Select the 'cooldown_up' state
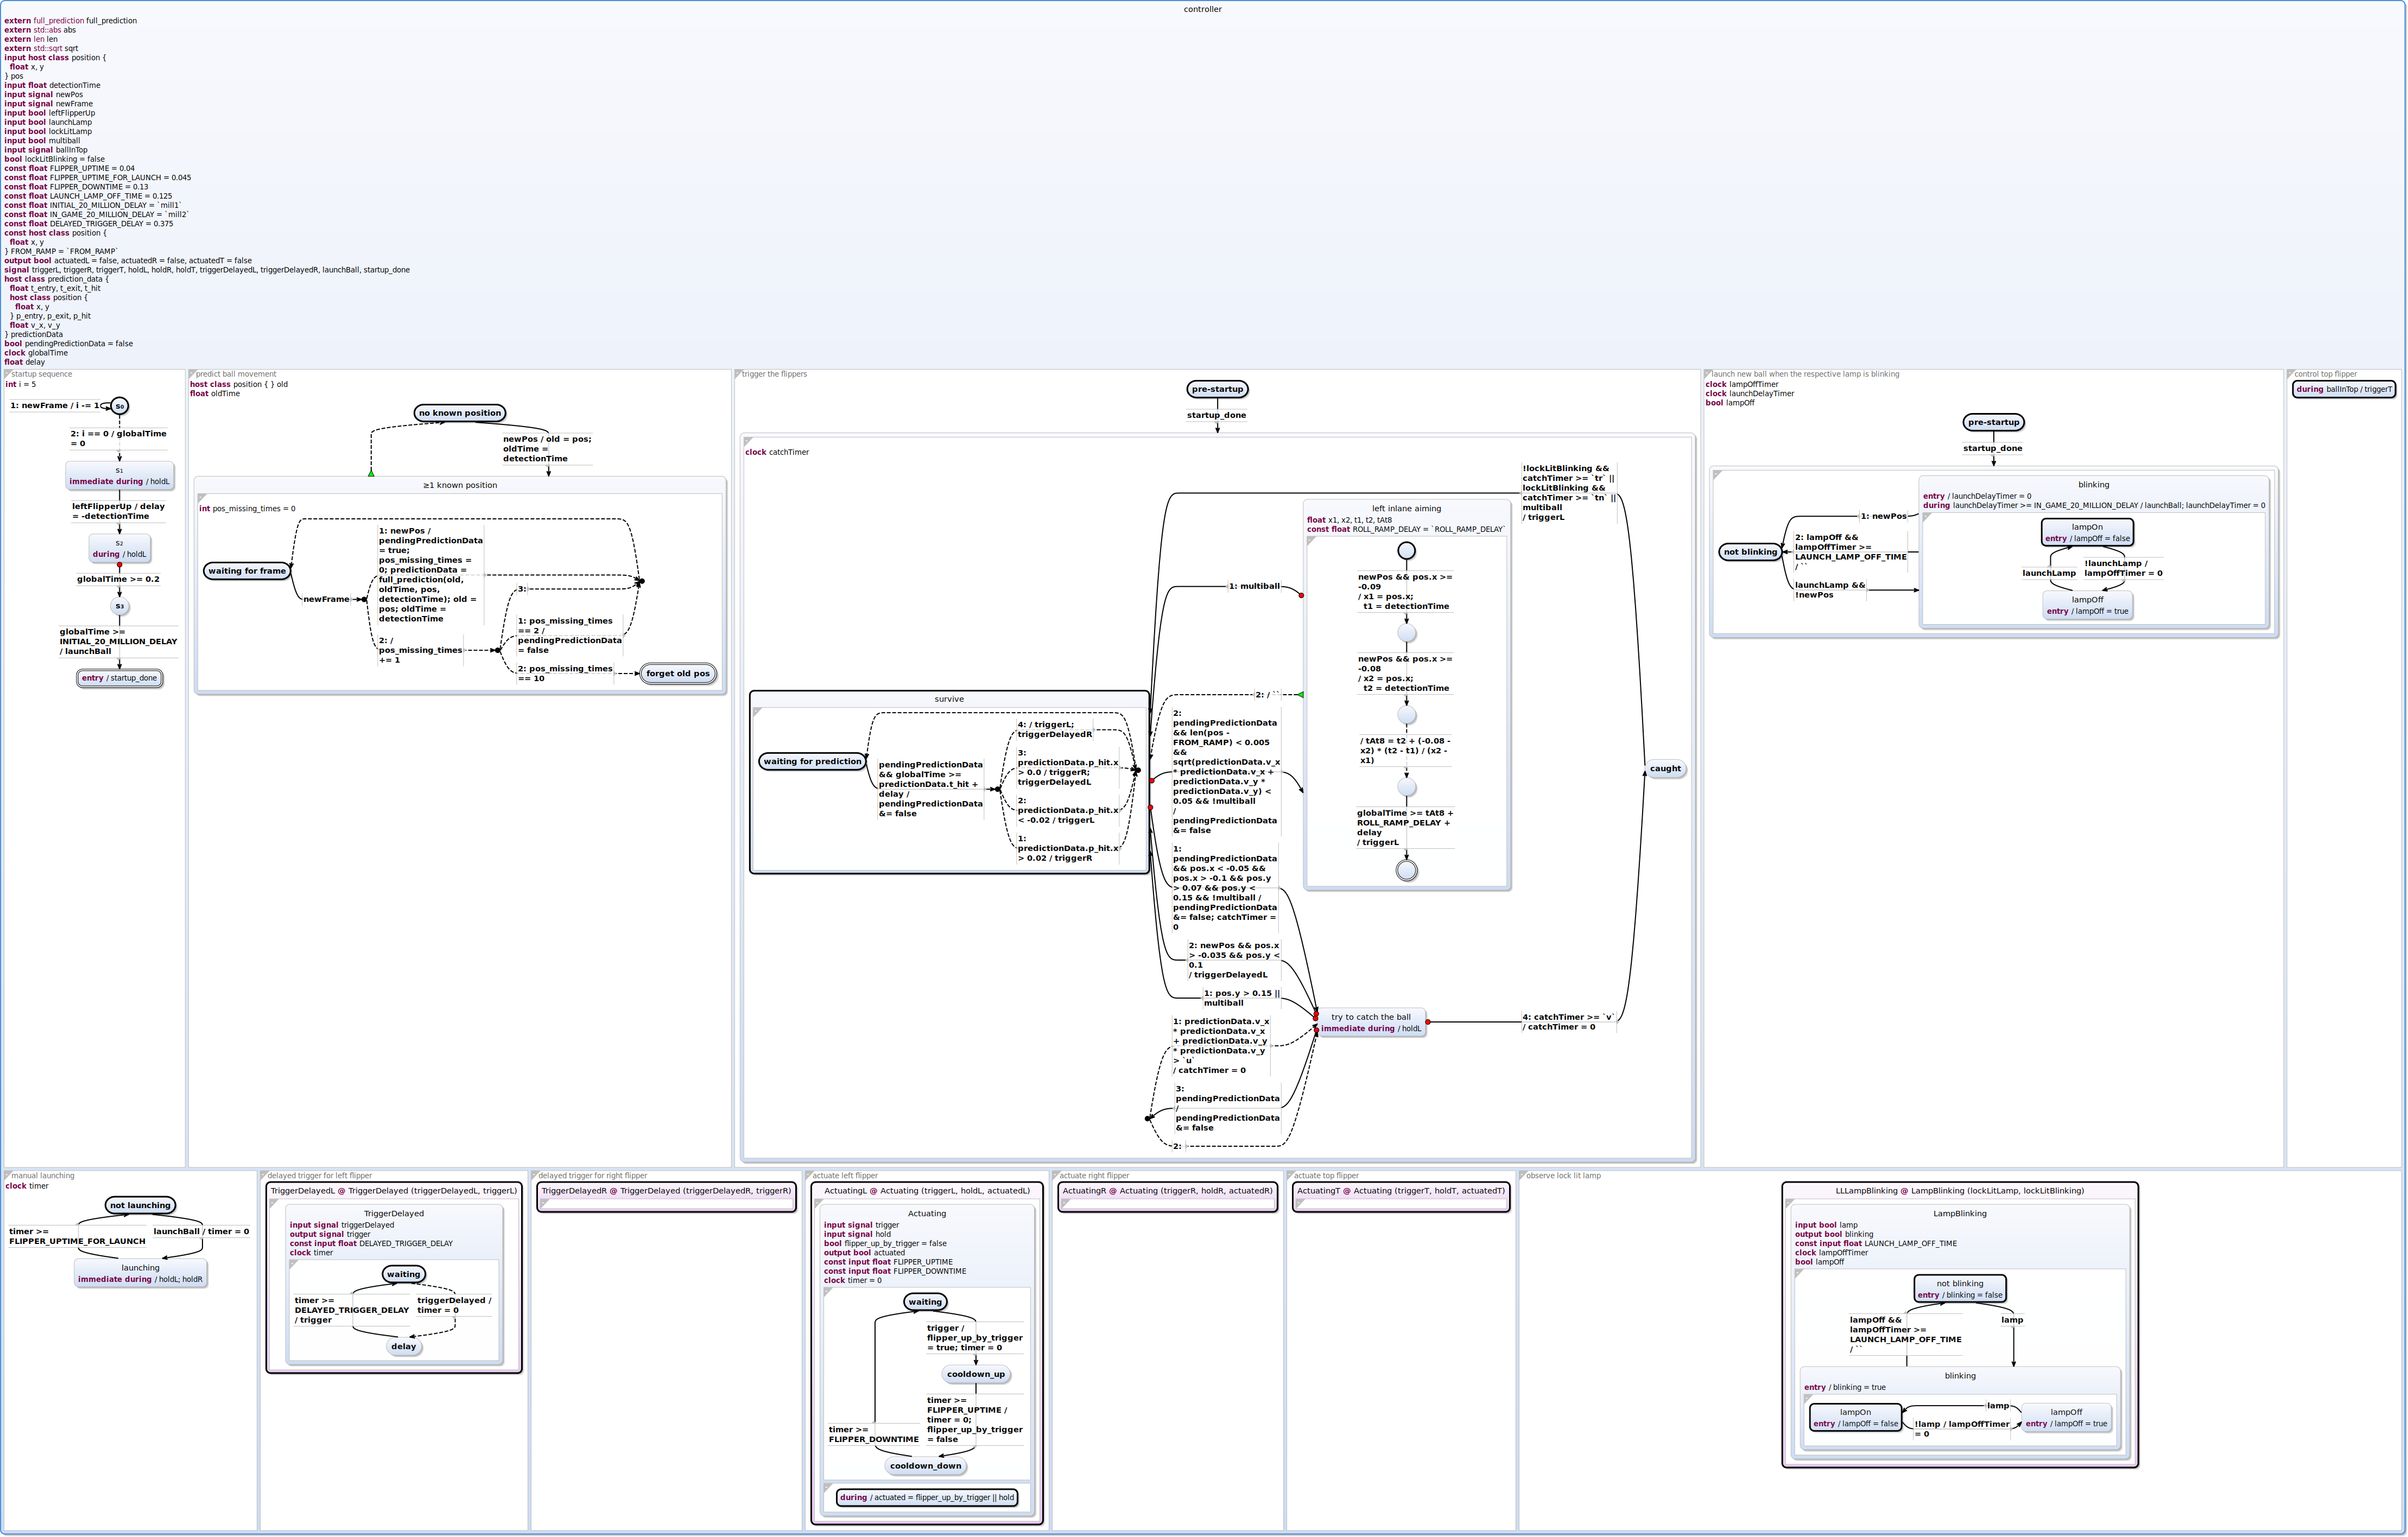Viewport: 2408px width, 1537px height. [976, 1375]
